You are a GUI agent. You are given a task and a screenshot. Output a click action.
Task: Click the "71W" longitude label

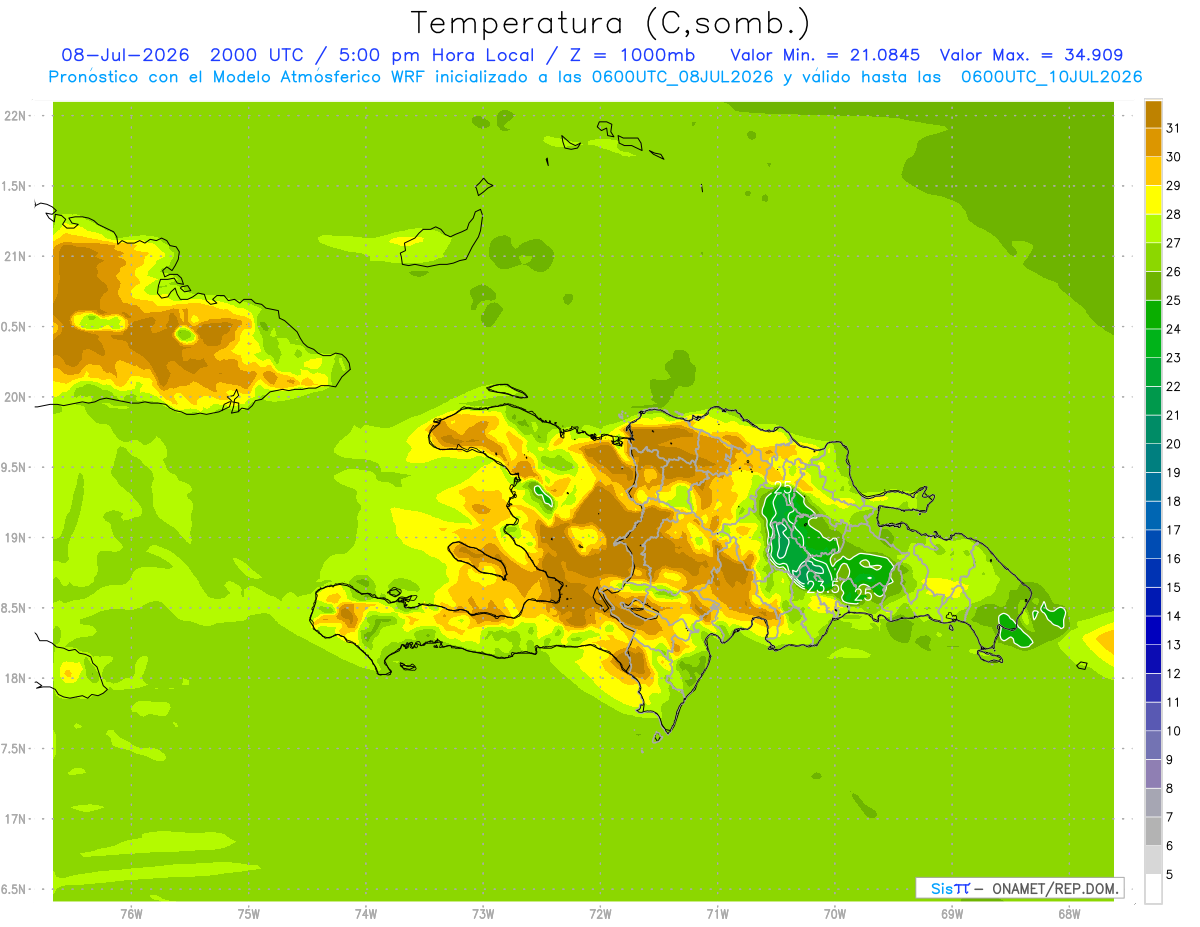click(717, 914)
